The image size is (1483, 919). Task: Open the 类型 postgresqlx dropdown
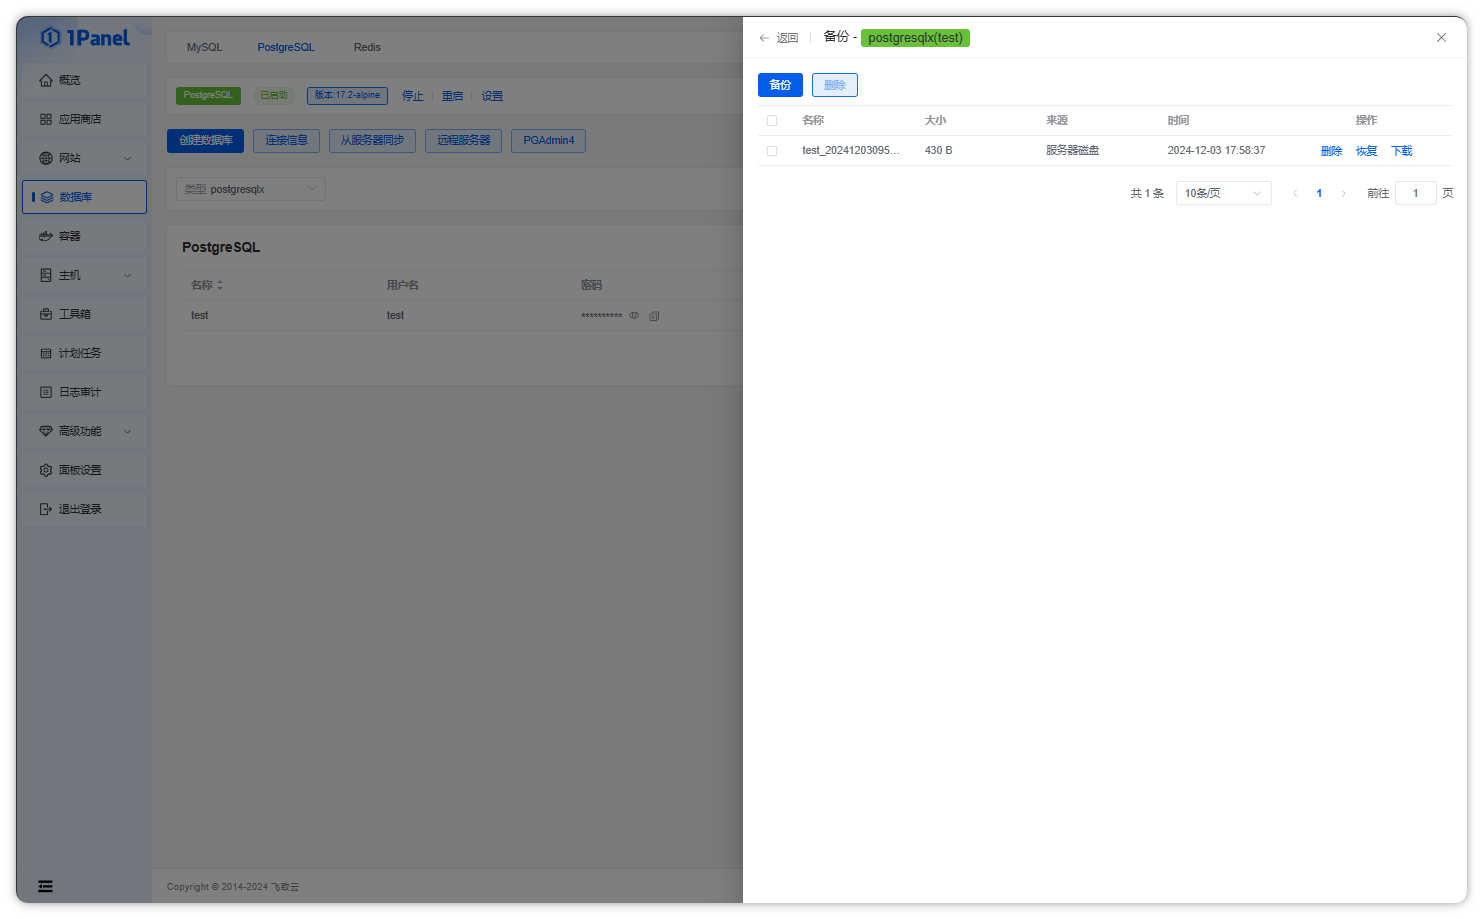(251, 189)
